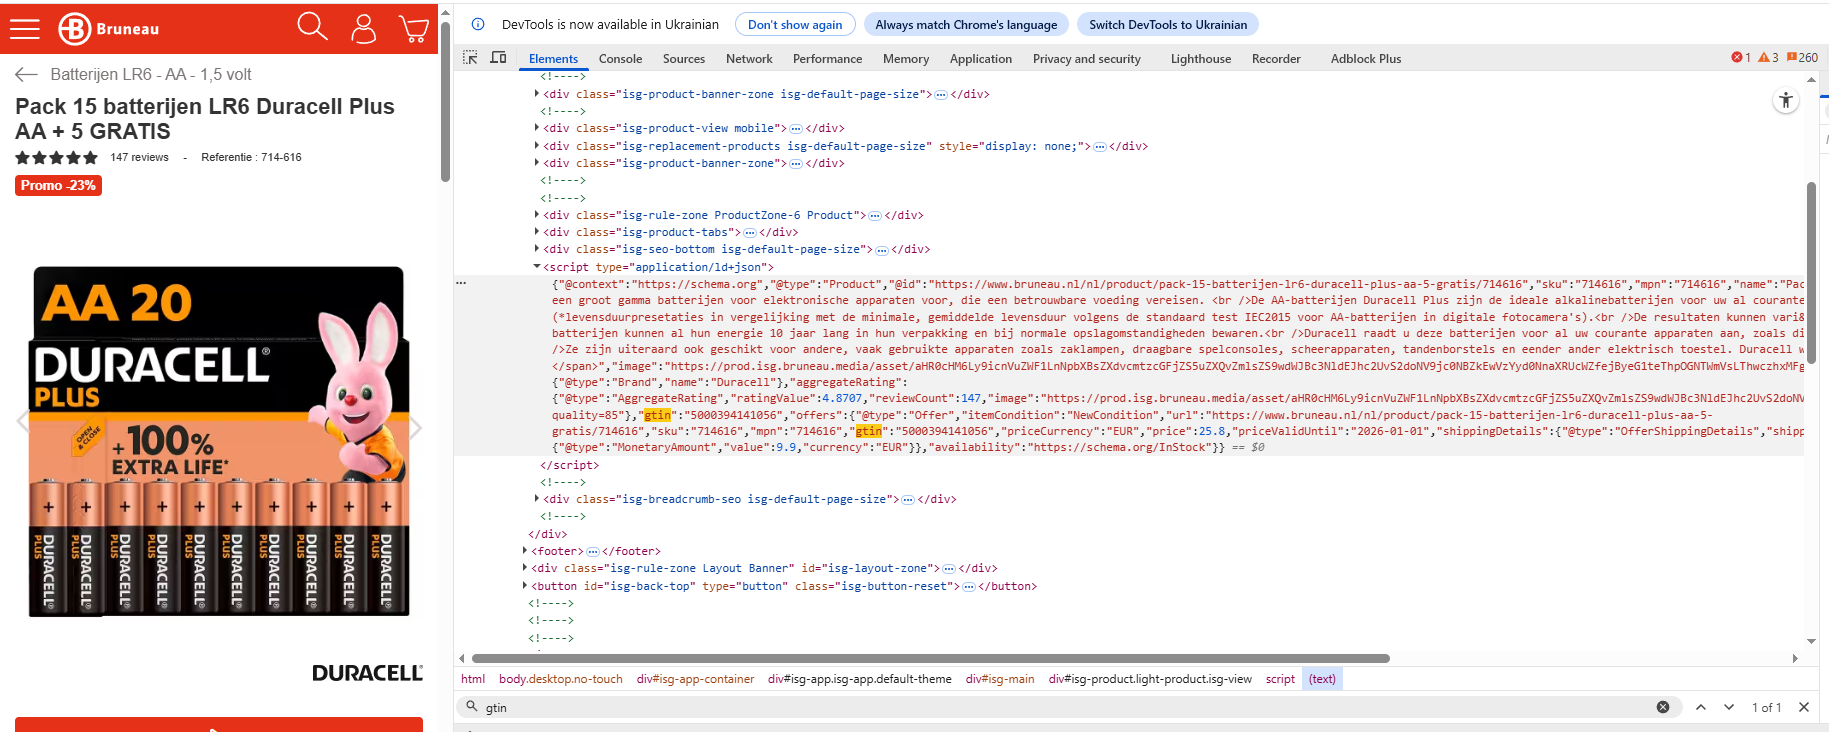Toggle the device toolbar icon
This screenshot has height=732, width=1829.
tap(498, 58)
